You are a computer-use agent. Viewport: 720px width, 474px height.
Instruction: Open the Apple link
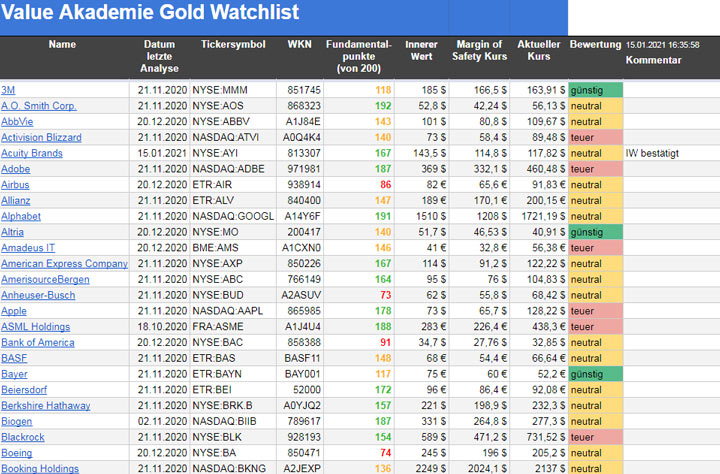[14, 311]
